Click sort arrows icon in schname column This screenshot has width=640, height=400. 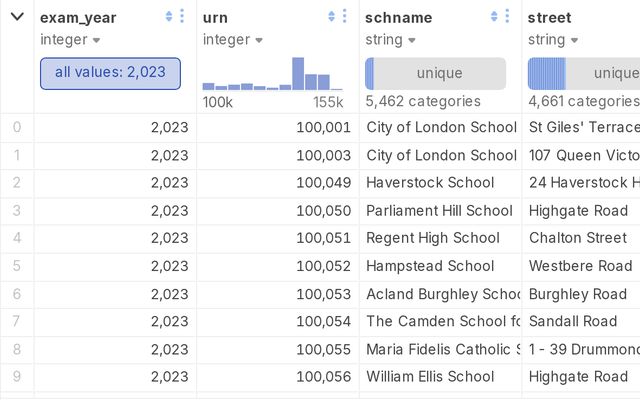point(494,16)
